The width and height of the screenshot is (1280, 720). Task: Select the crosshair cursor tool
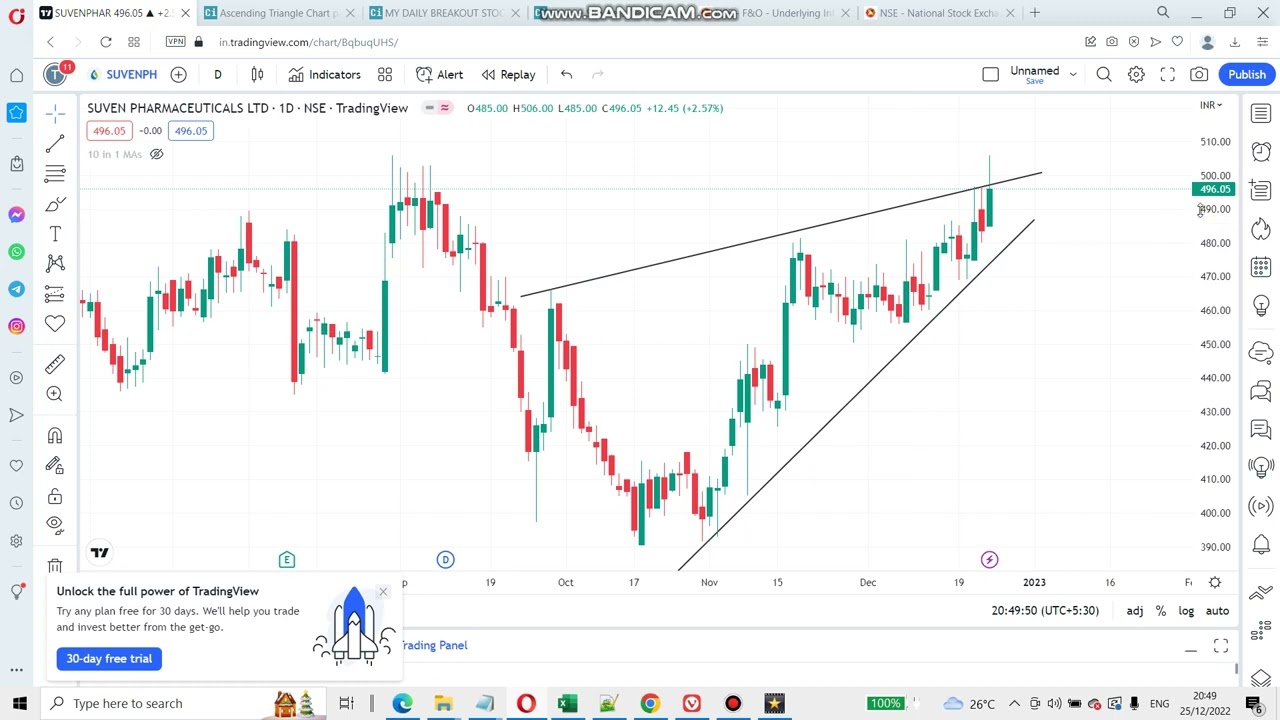coord(55,114)
